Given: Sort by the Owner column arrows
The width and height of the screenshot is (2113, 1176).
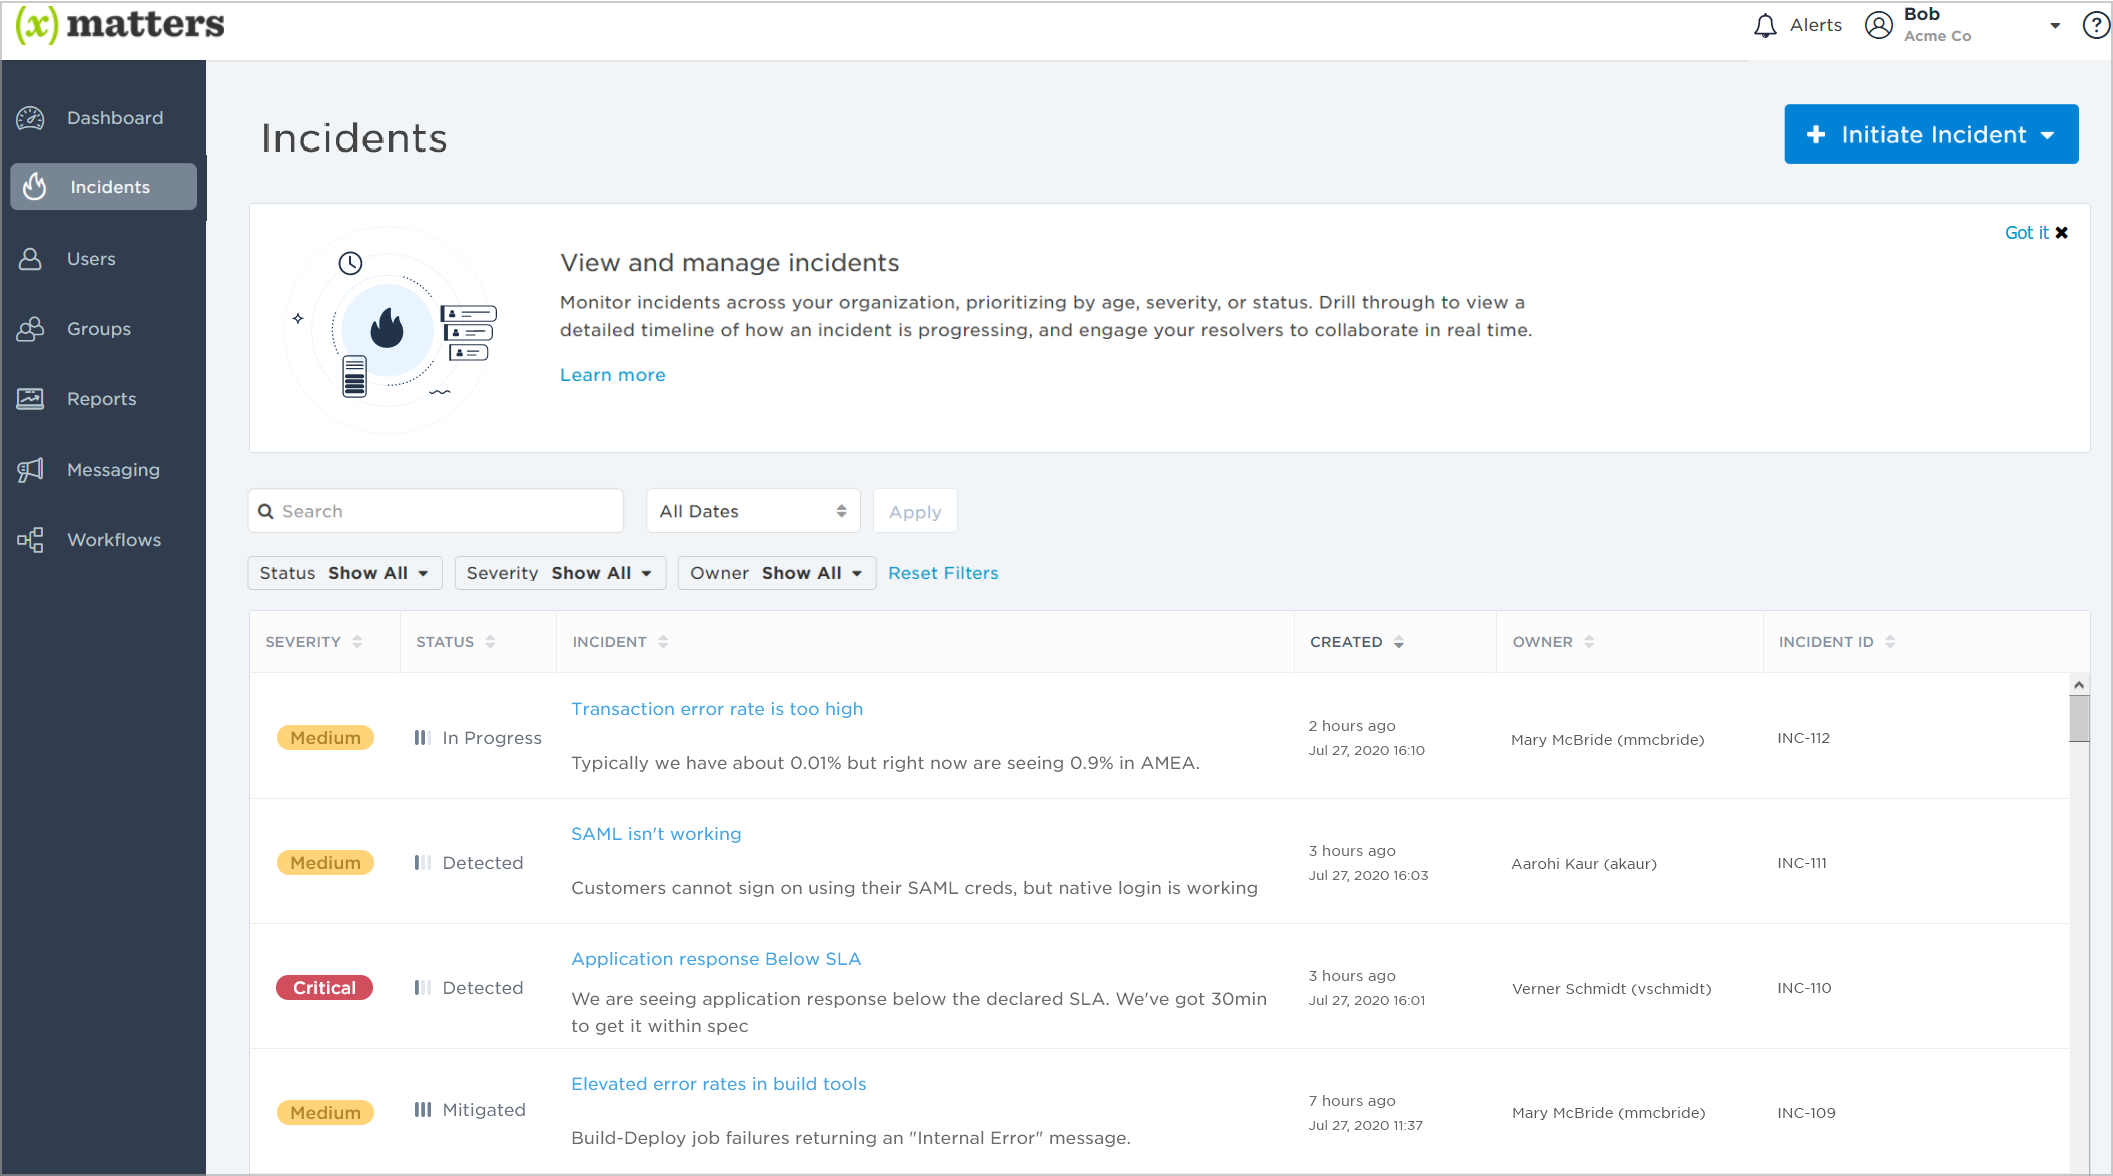Looking at the screenshot, I should click(x=1589, y=642).
